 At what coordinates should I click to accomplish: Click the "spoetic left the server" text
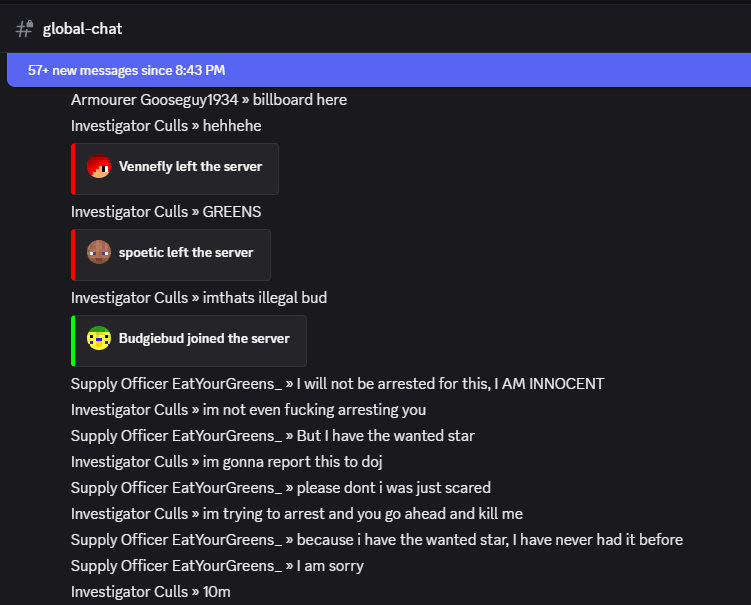pyautogui.click(x=186, y=252)
